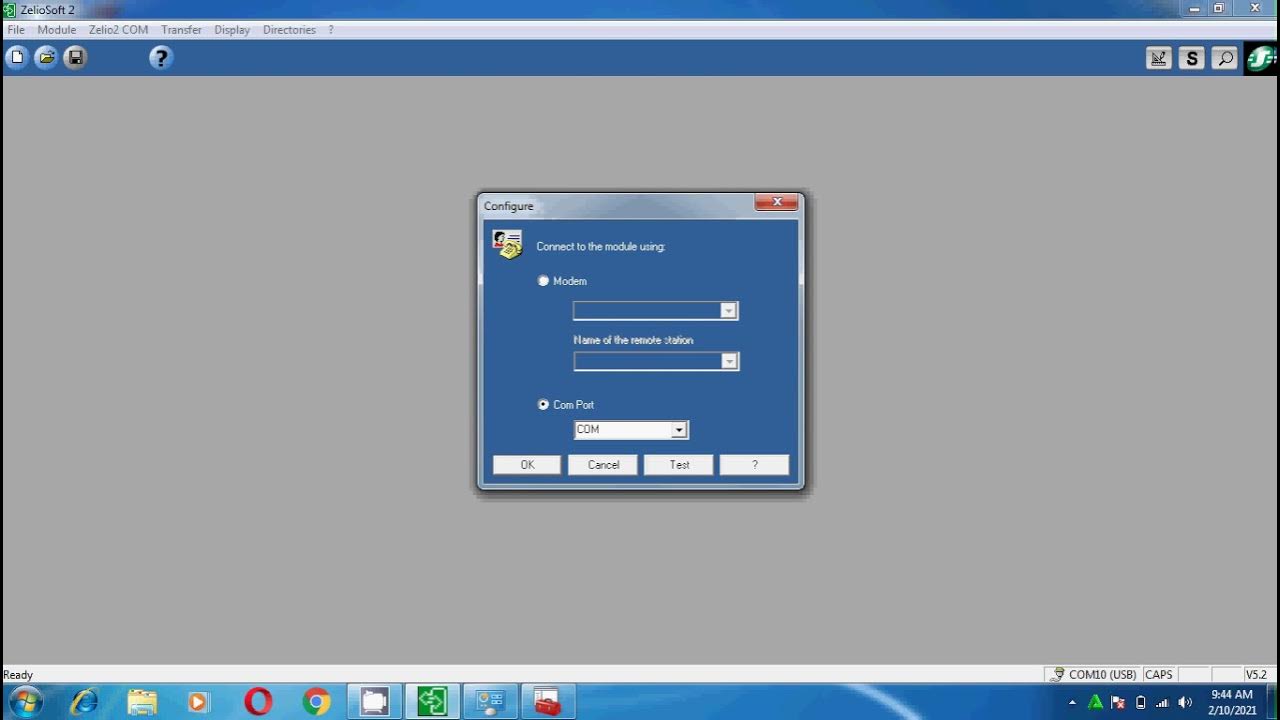Open the ? help menu
This screenshot has height=720, width=1280.
331,30
